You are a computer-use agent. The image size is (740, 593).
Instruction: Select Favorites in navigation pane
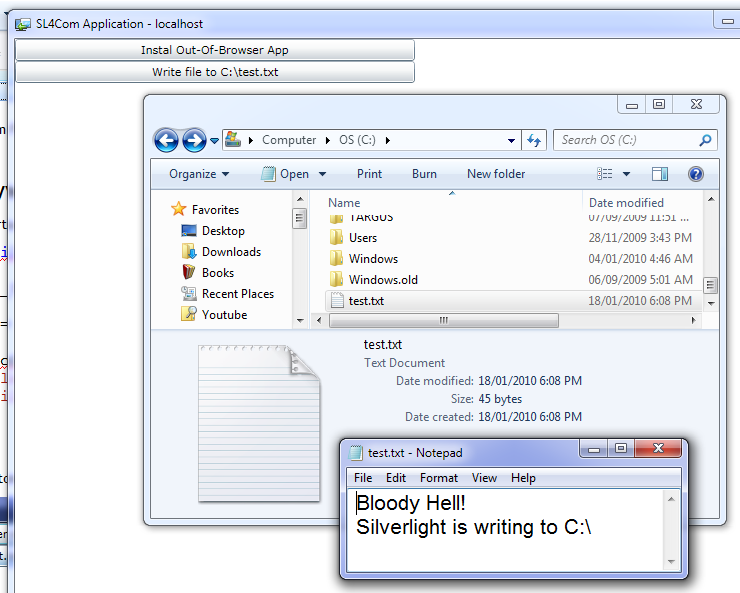(215, 209)
